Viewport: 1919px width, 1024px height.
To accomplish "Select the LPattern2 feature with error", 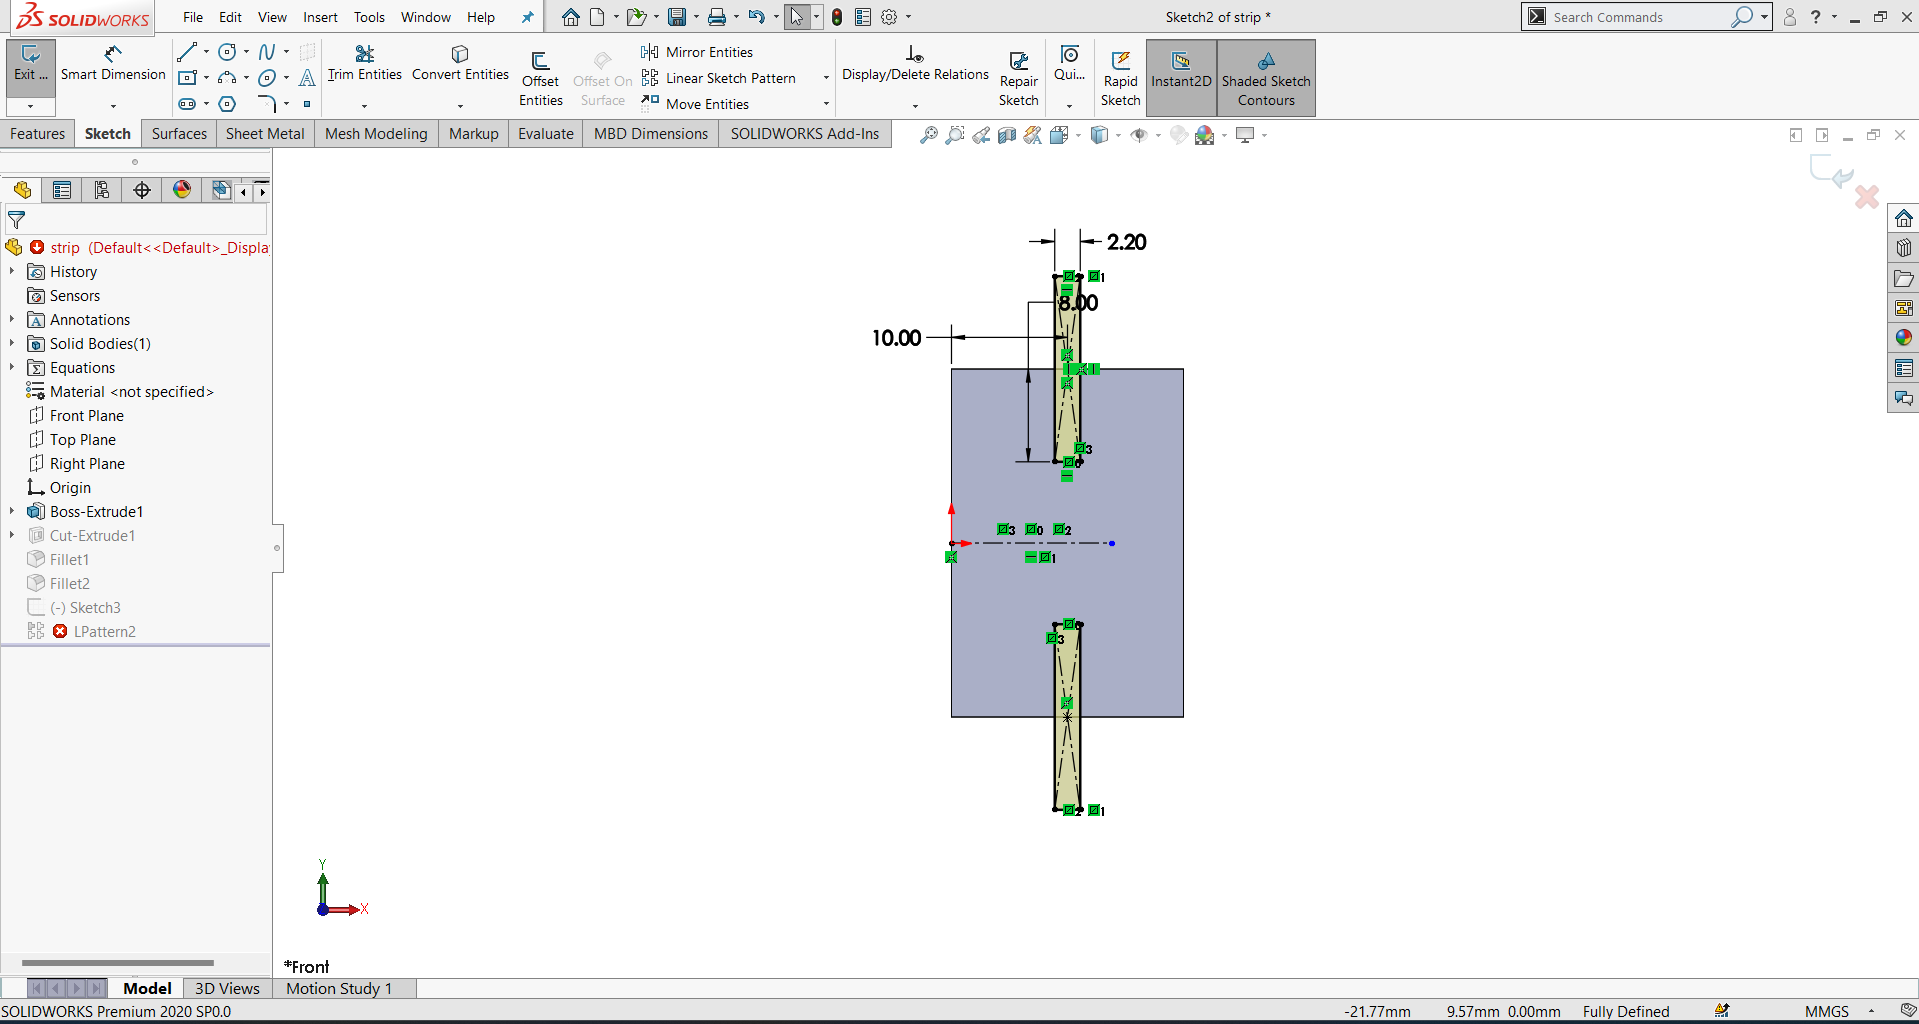I will tap(104, 632).
